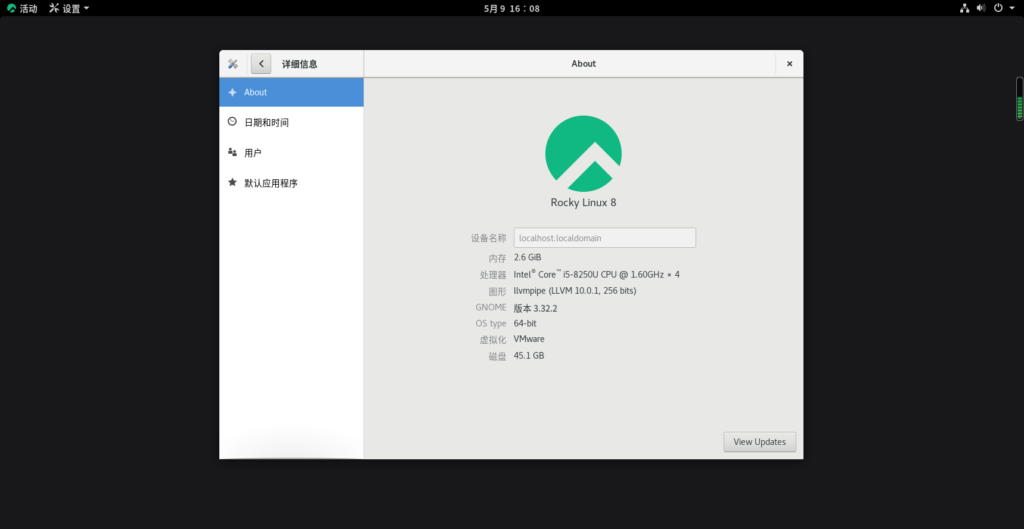Image resolution: width=1024 pixels, height=529 pixels.
Task: Open the 活动 activities overview
Action: click(22, 8)
